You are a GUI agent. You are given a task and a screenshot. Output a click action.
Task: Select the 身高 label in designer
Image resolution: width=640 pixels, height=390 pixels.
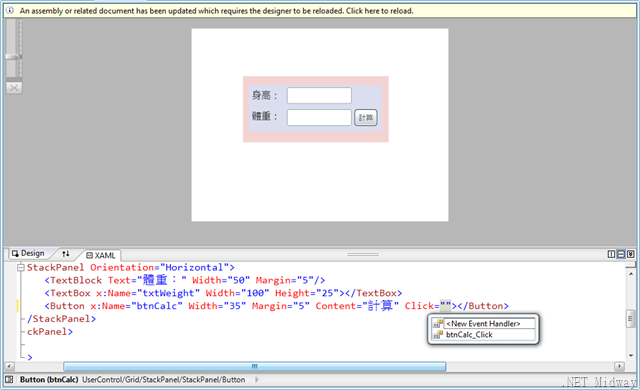[x=264, y=95]
